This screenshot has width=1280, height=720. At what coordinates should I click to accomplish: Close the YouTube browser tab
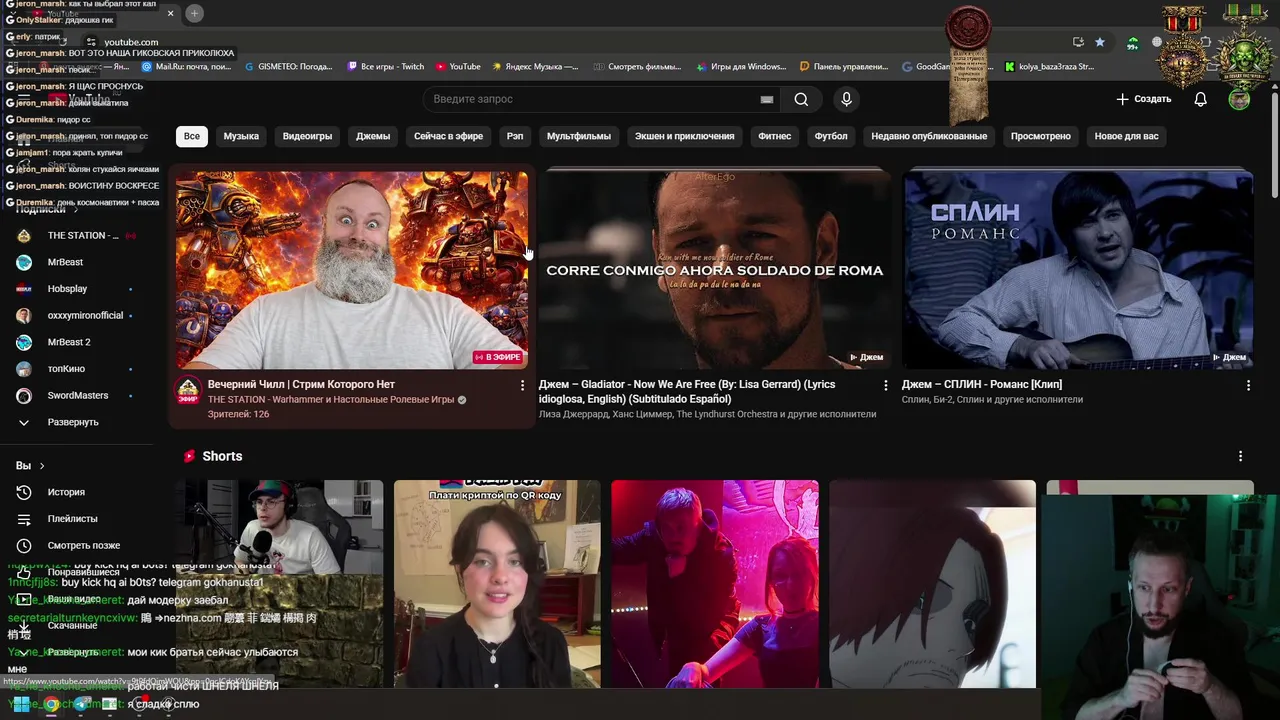[x=170, y=13]
